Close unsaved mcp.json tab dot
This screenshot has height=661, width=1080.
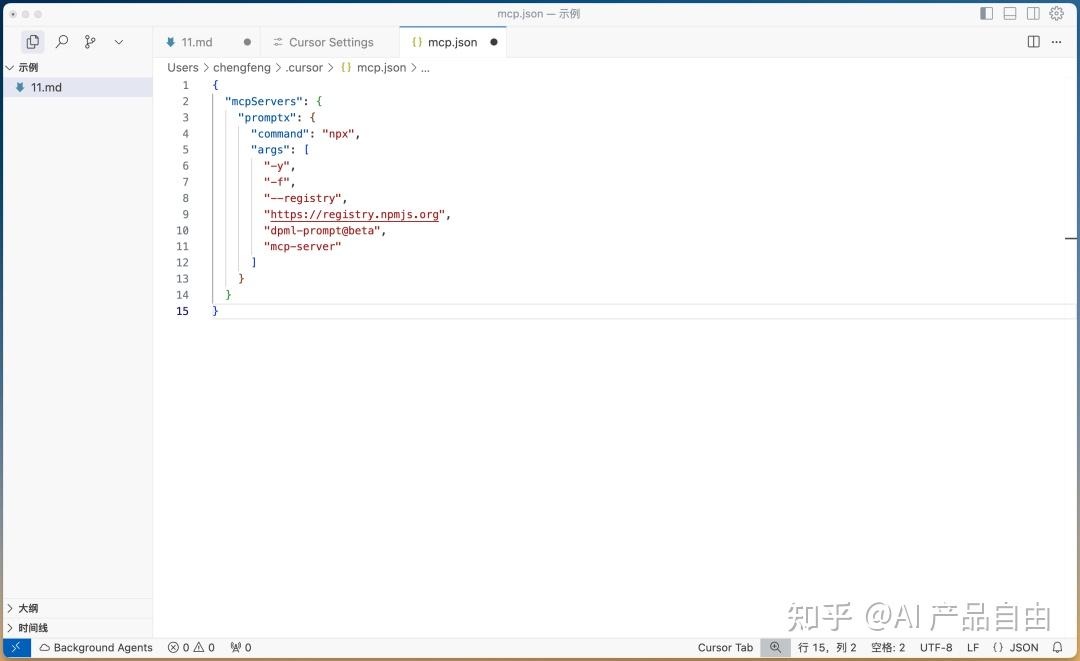tap(494, 42)
